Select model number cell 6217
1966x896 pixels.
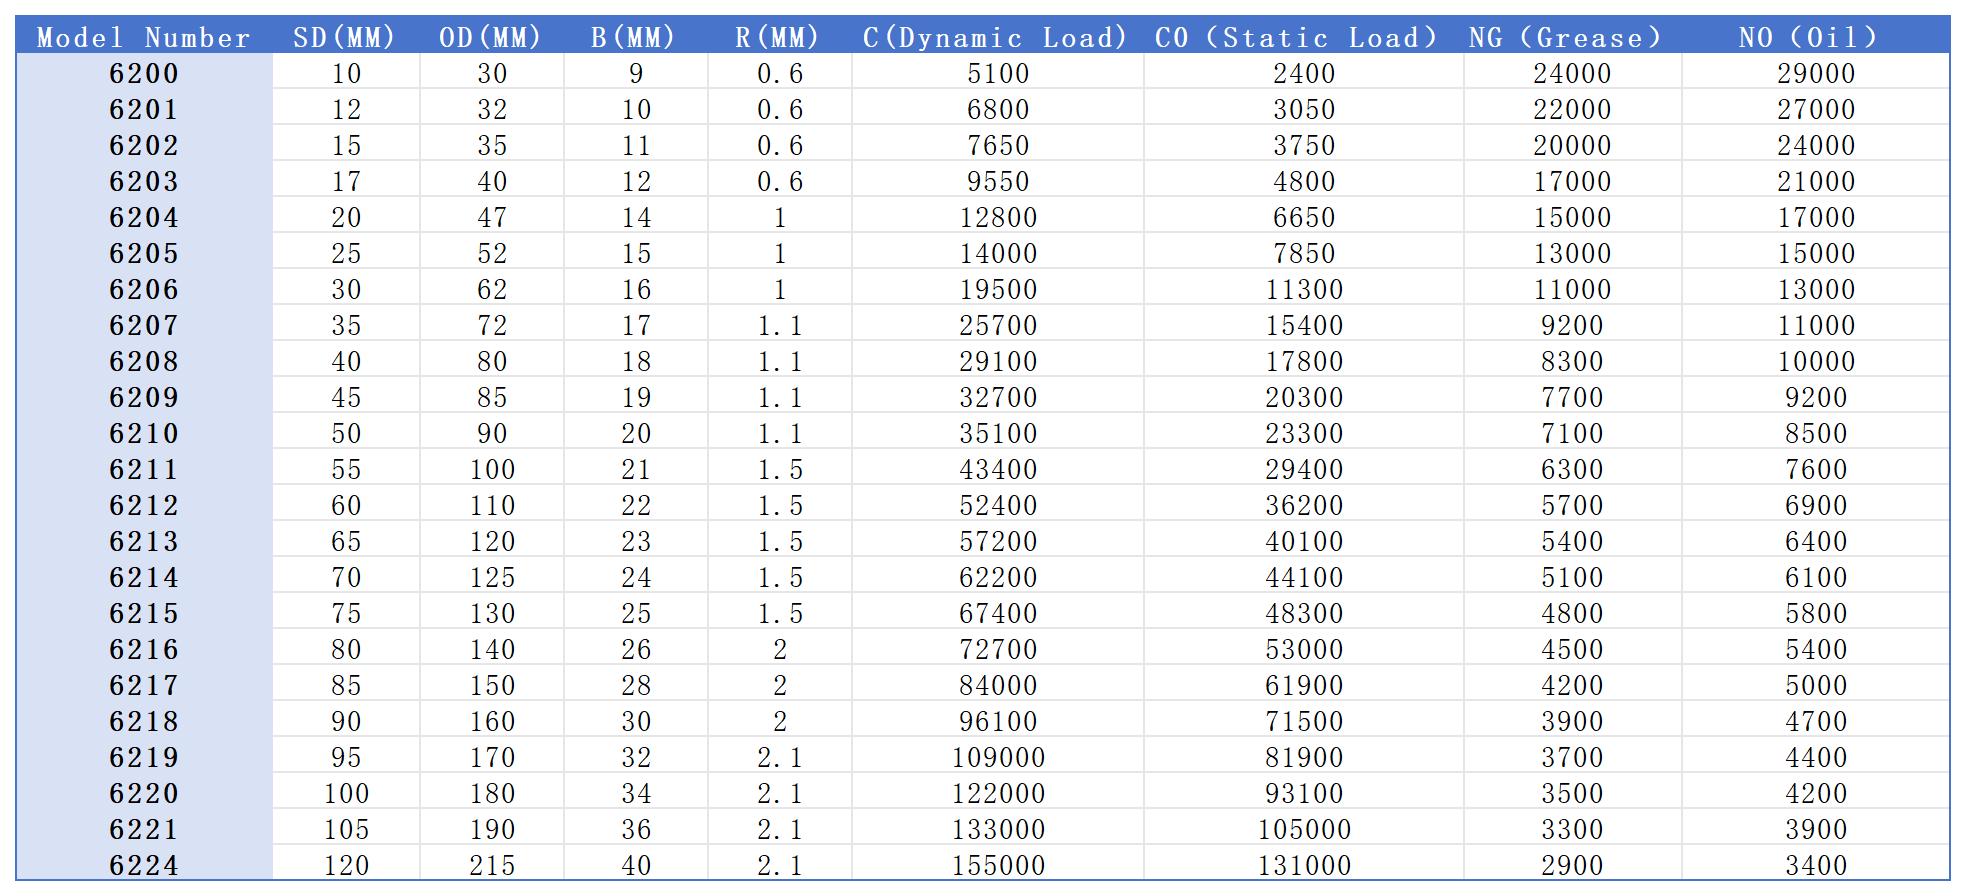click(x=144, y=686)
